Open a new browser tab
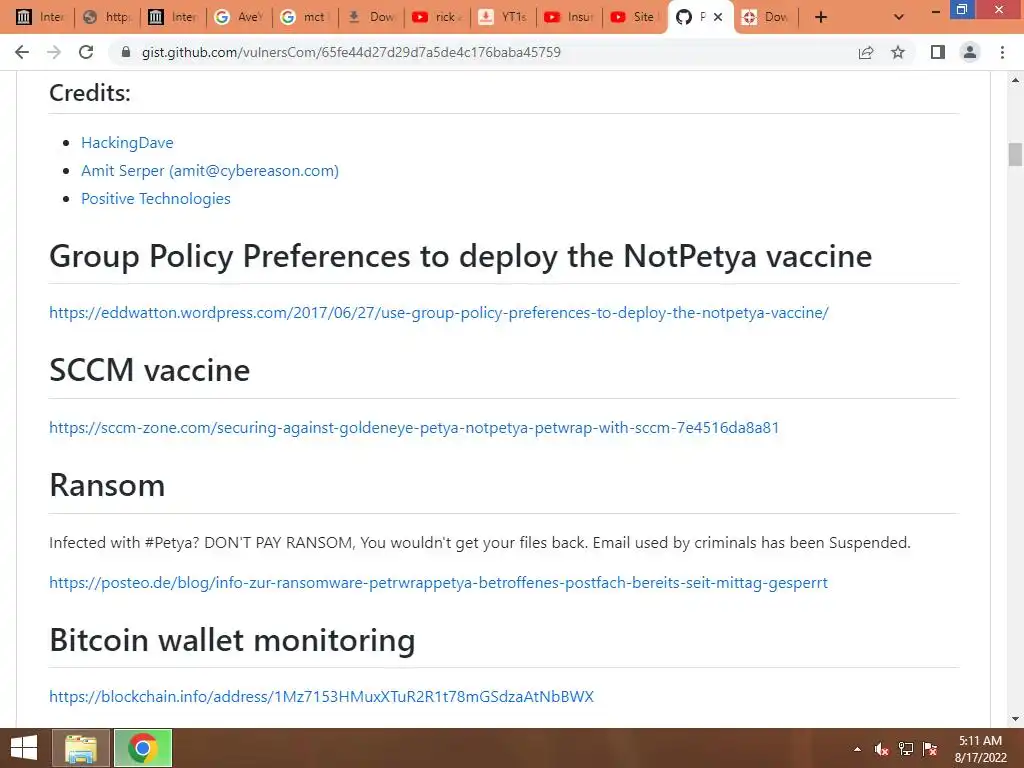Image resolution: width=1024 pixels, height=768 pixels. click(821, 17)
